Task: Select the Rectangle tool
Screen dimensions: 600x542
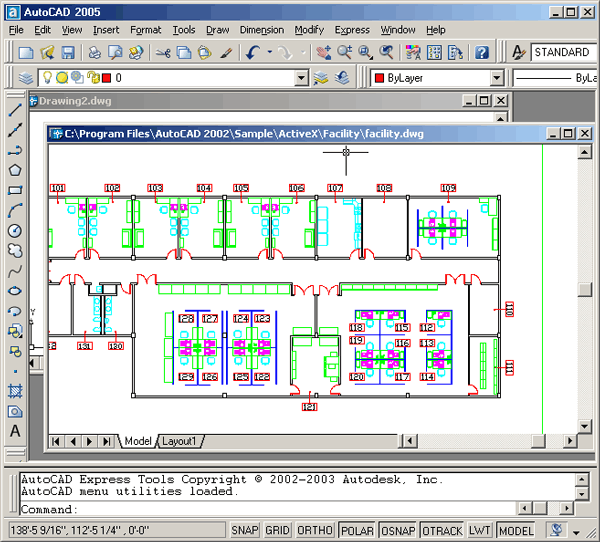Action: [x=15, y=190]
